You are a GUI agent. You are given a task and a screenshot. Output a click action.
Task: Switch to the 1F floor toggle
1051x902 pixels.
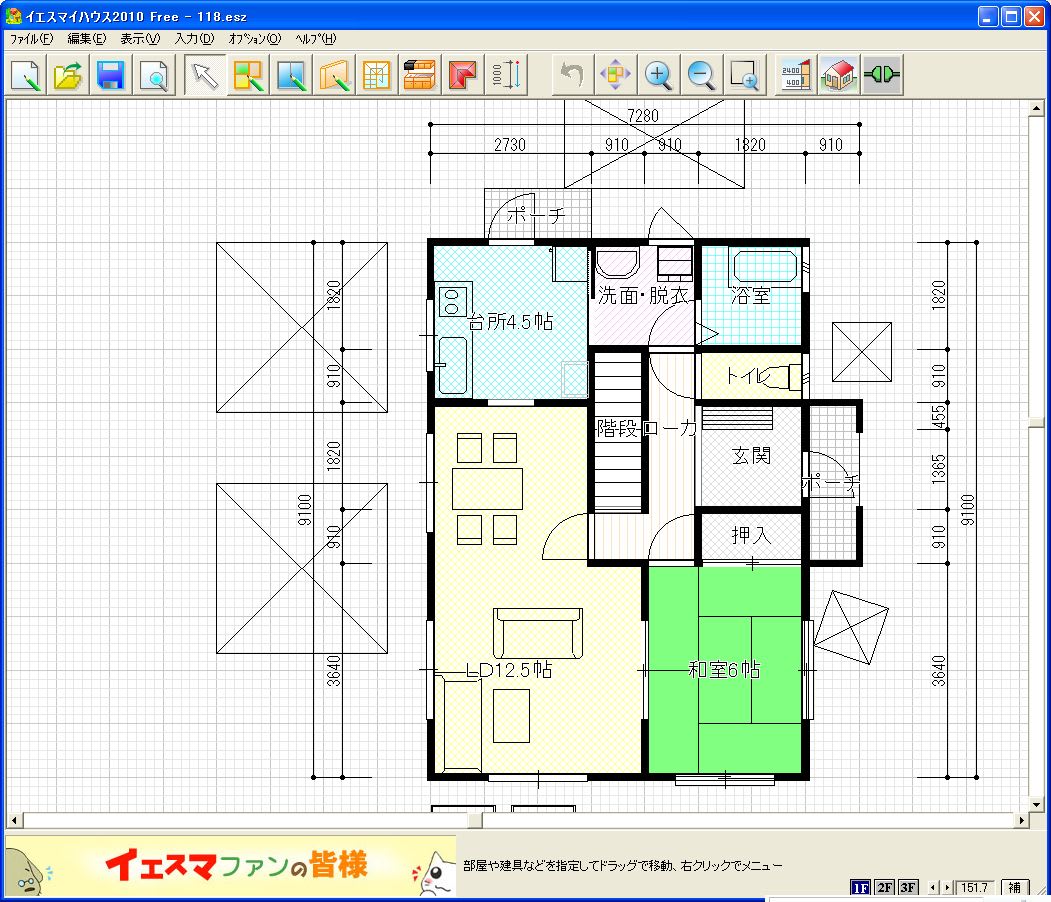(860, 888)
